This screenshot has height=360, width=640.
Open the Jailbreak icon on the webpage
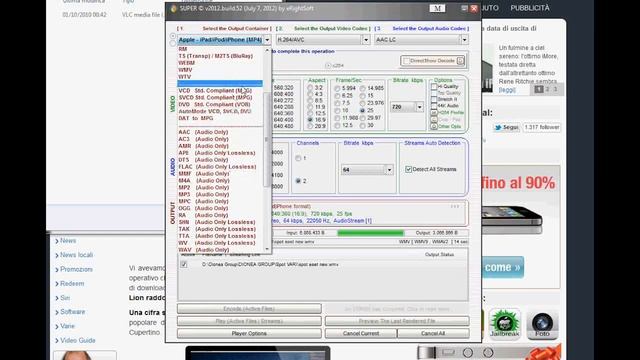click(504, 324)
